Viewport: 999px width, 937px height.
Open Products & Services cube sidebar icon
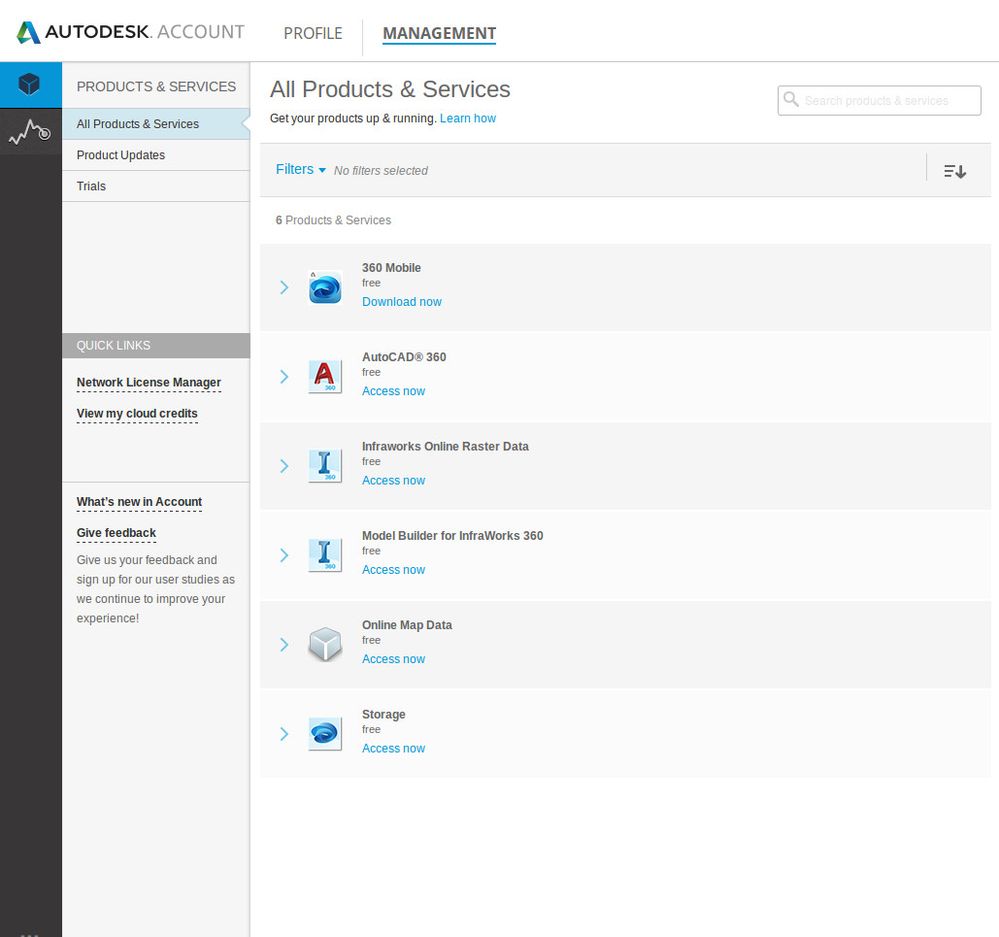click(30, 84)
